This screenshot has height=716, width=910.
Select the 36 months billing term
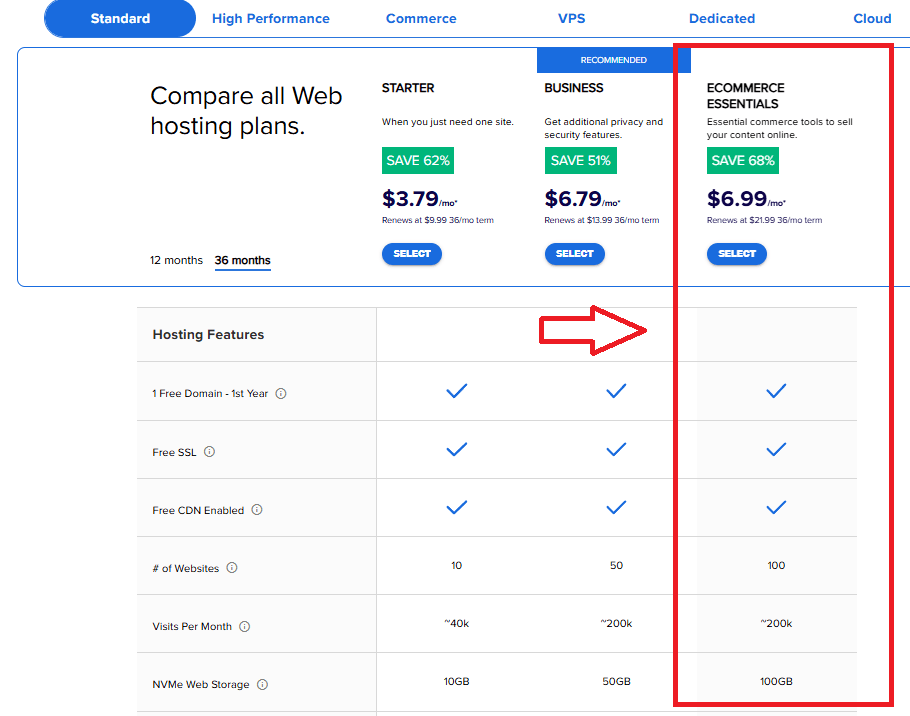[x=242, y=260]
